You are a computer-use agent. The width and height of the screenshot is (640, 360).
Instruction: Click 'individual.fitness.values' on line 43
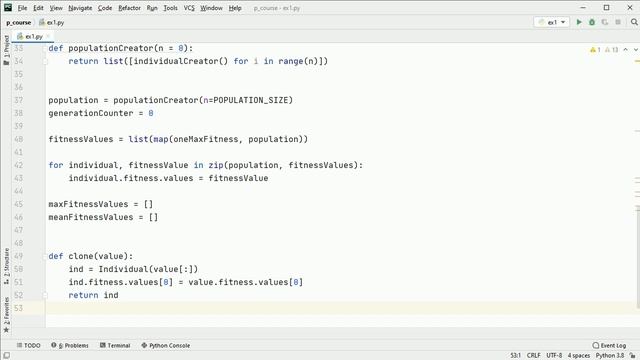coord(131,178)
